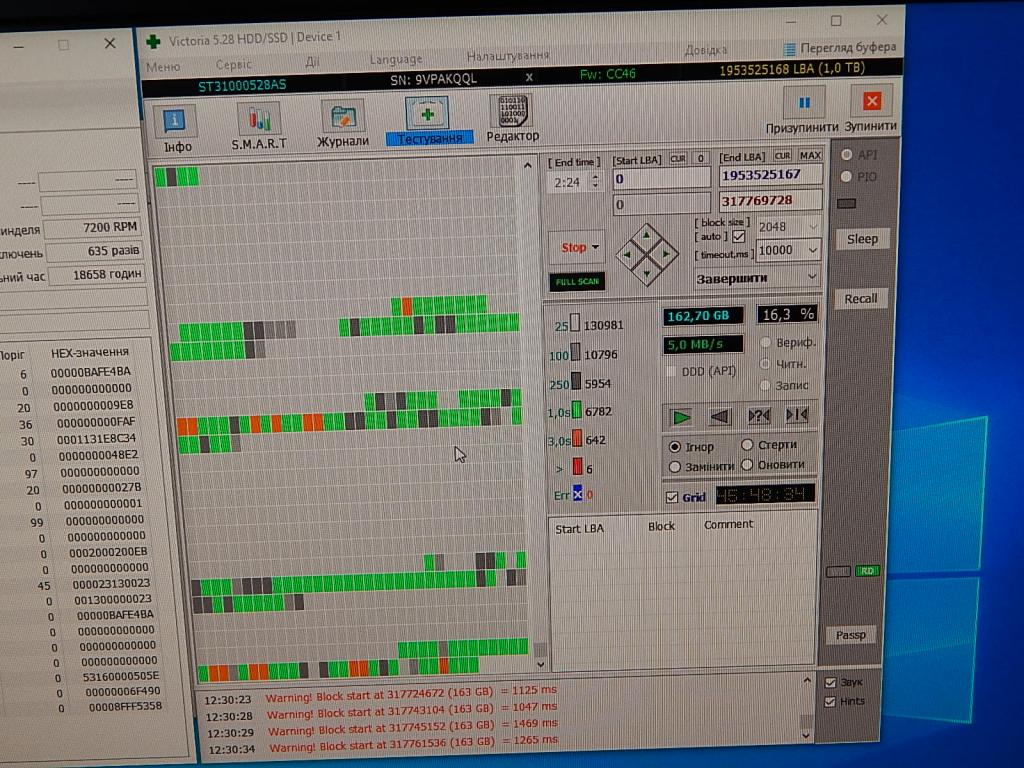Viewport: 1024px width, 768px height.
Task: Pause the scan with Призупинити button
Action: pyautogui.click(x=803, y=104)
